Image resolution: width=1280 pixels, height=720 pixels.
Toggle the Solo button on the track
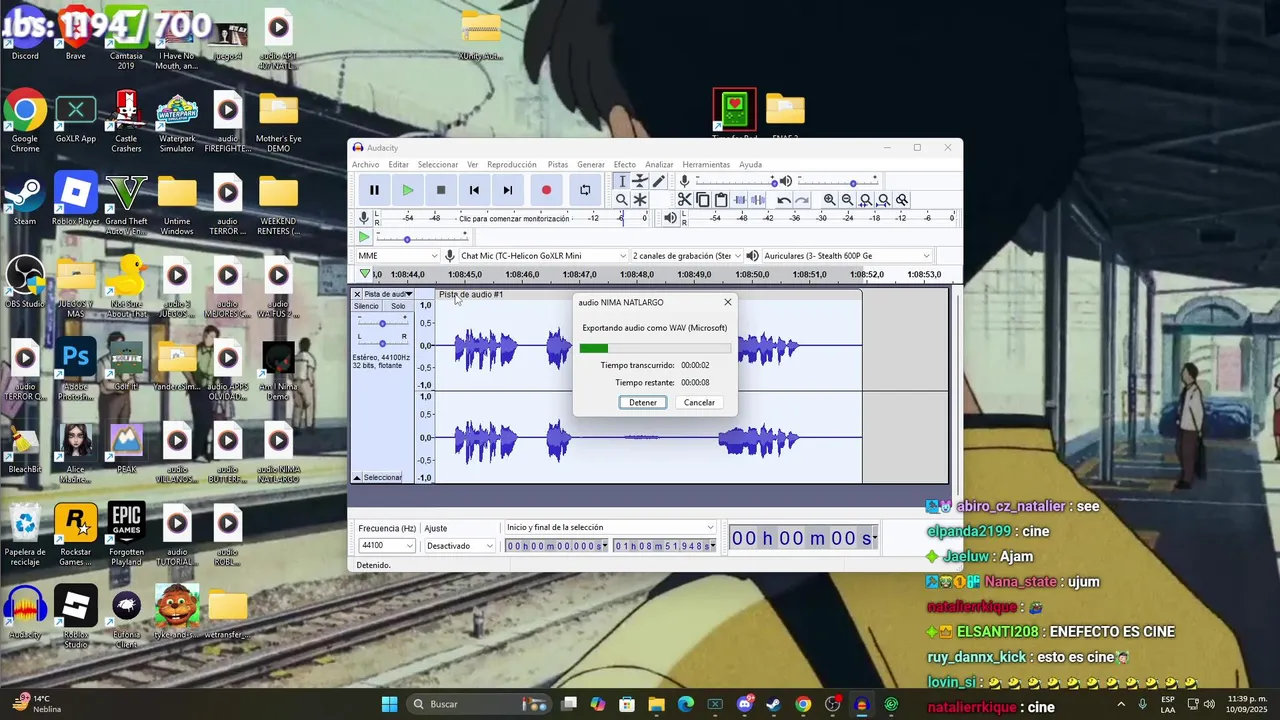coord(398,306)
